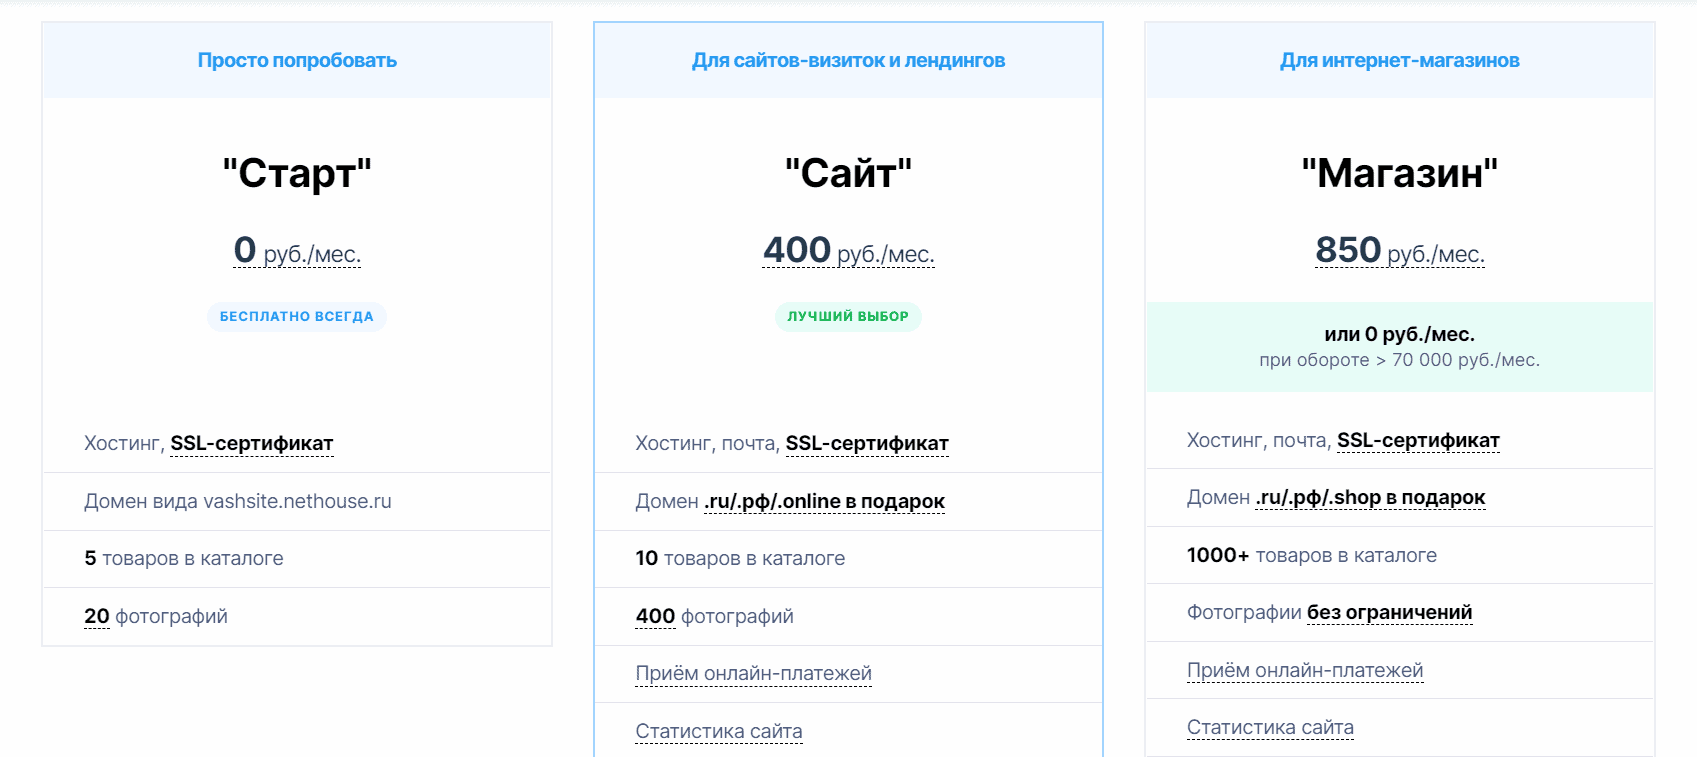The height and width of the screenshot is (757, 1697).
Task: Open "Статистика сайта" in Магазин plan
Action: pyautogui.click(x=1270, y=727)
